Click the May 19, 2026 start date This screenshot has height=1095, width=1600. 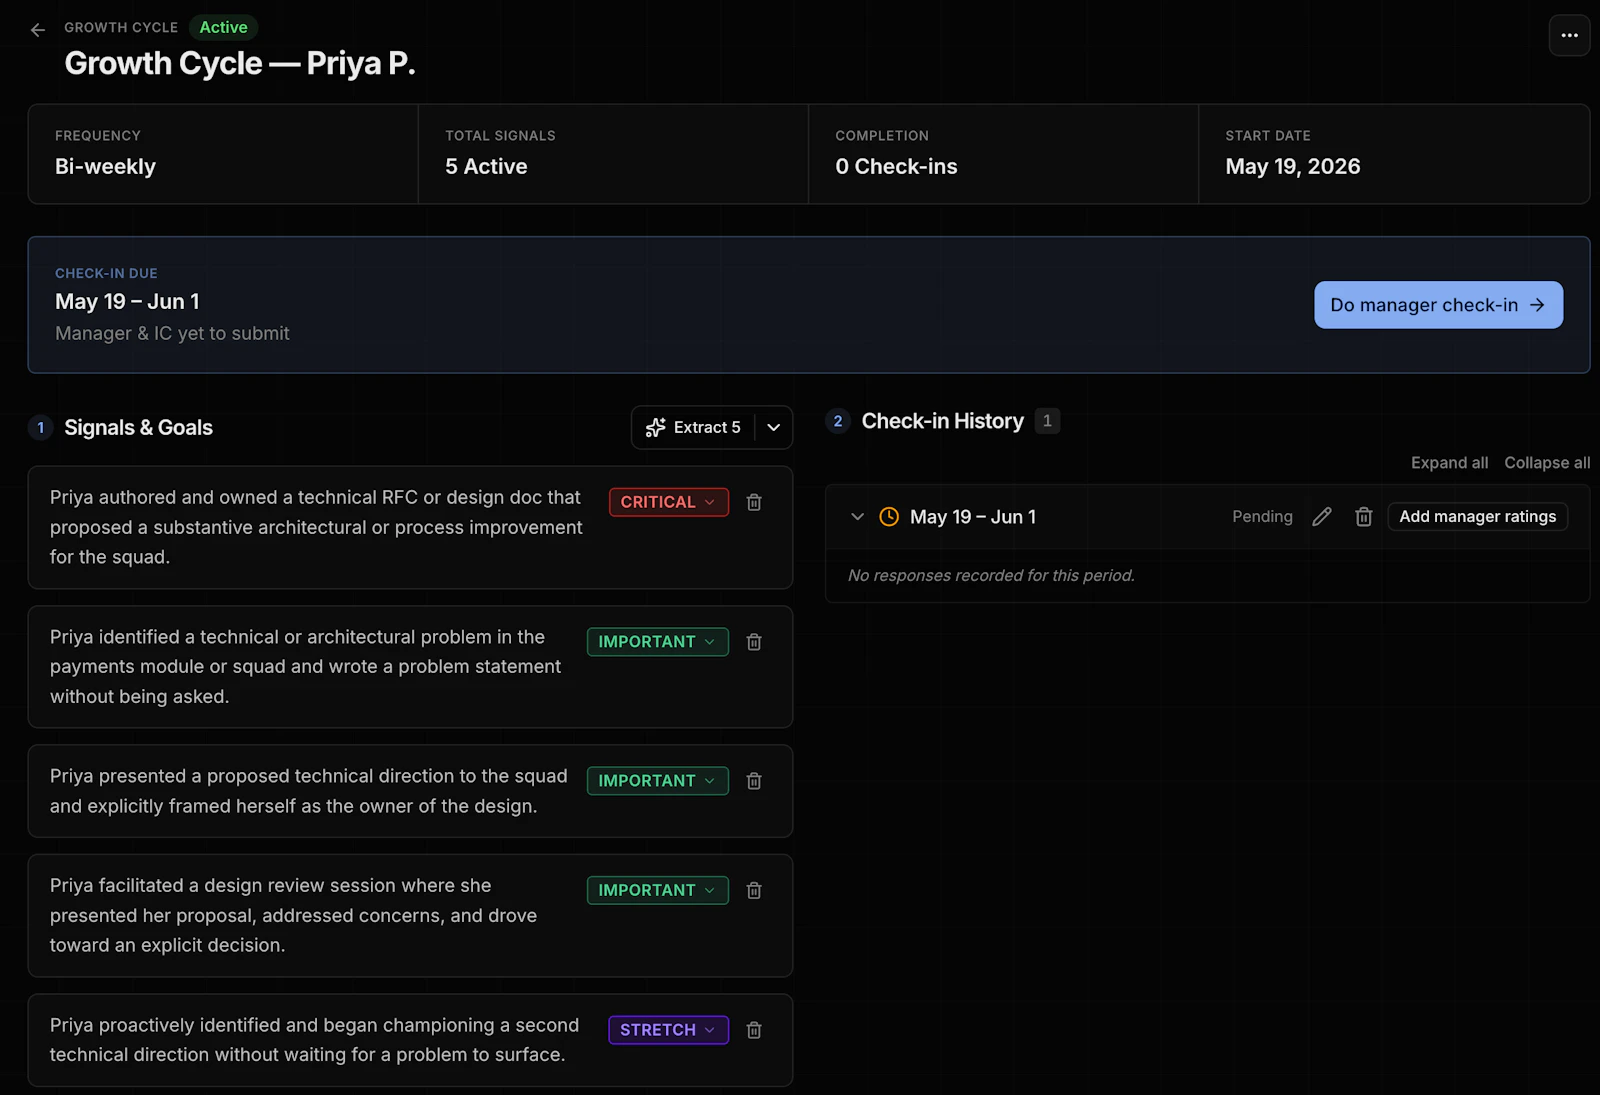click(1293, 167)
